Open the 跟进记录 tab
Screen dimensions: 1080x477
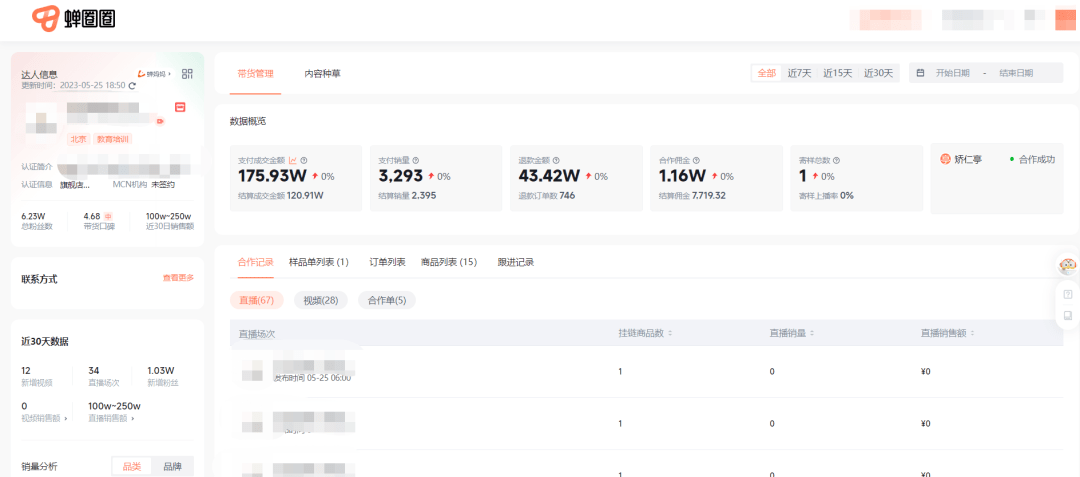point(516,262)
